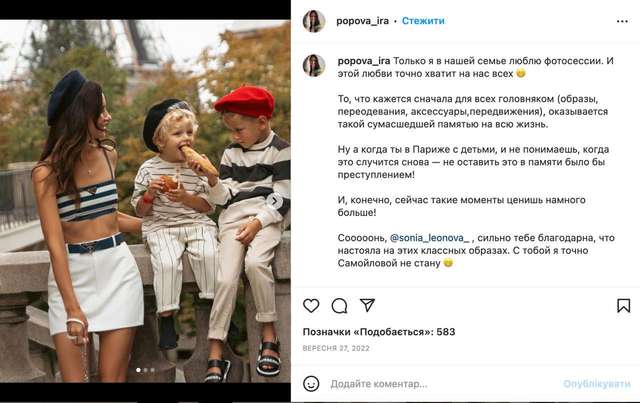The height and width of the screenshot is (403, 640).
Task: Open the @sonia_leonova_ mention link
Action: (430, 238)
